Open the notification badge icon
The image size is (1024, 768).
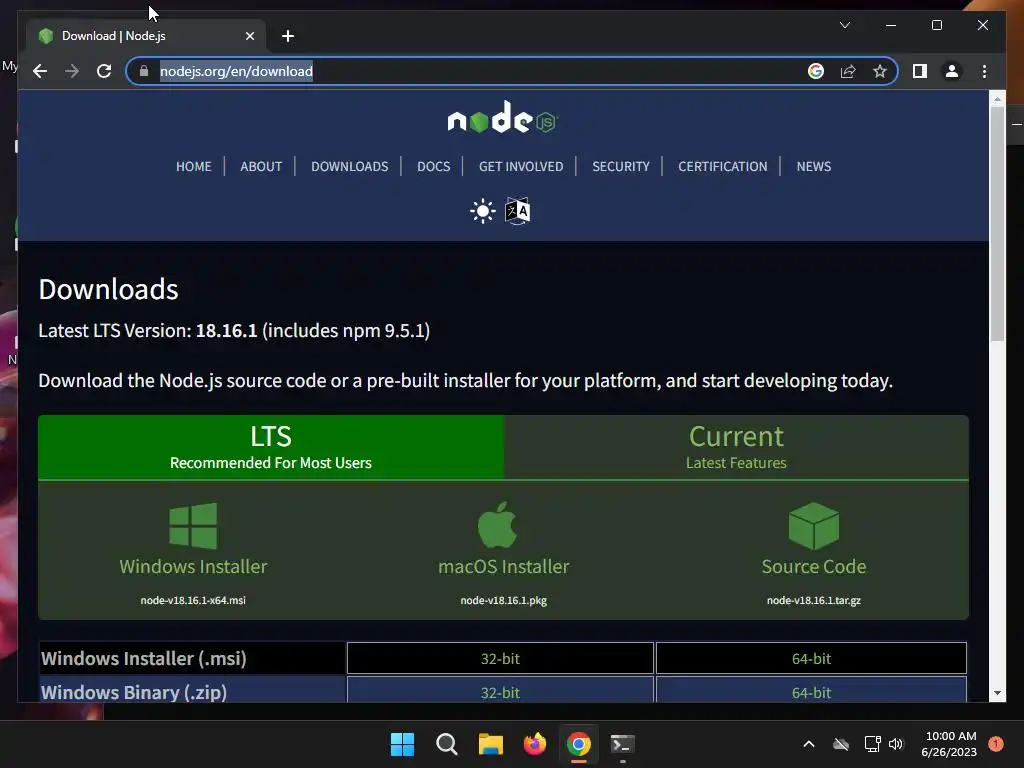(996, 744)
